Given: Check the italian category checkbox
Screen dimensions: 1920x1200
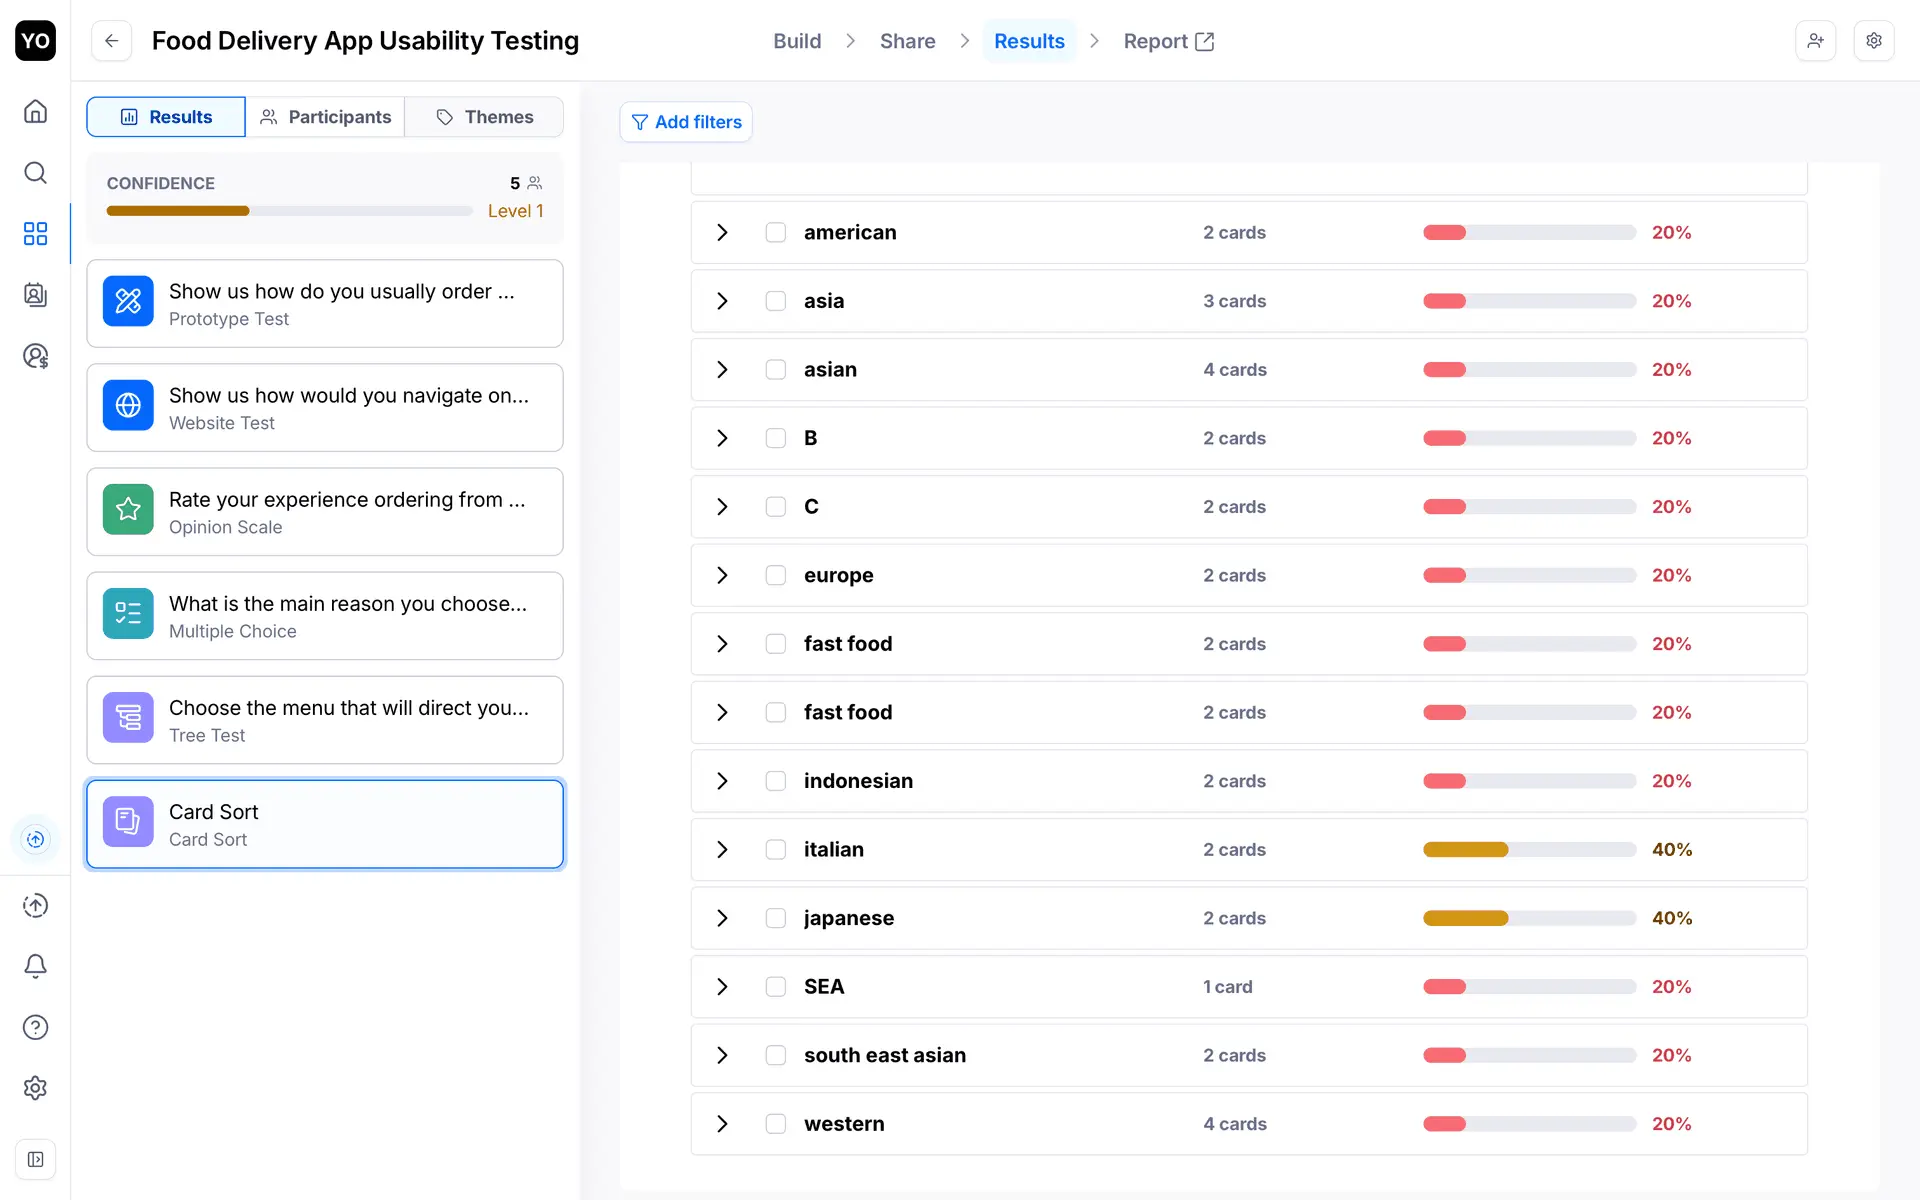Looking at the screenshot, I should [x=775, y=849].
